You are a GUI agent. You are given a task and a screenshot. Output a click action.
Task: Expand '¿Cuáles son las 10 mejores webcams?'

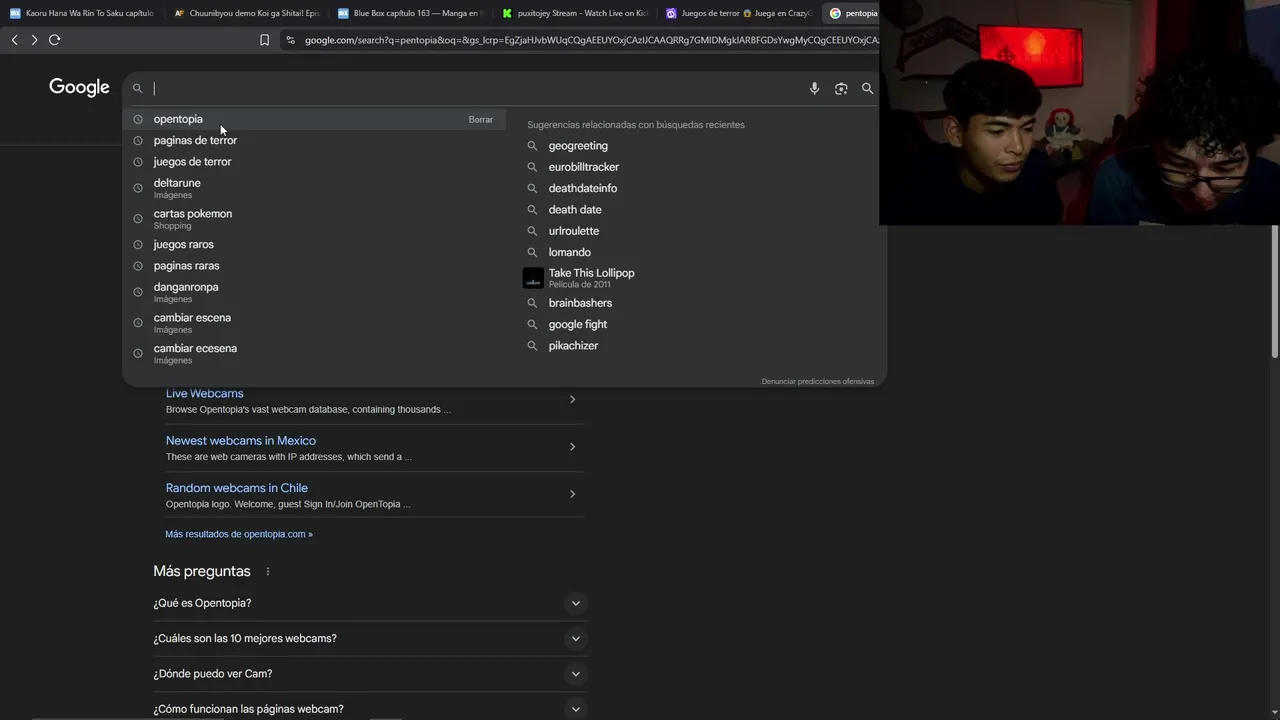coord(369,638)
